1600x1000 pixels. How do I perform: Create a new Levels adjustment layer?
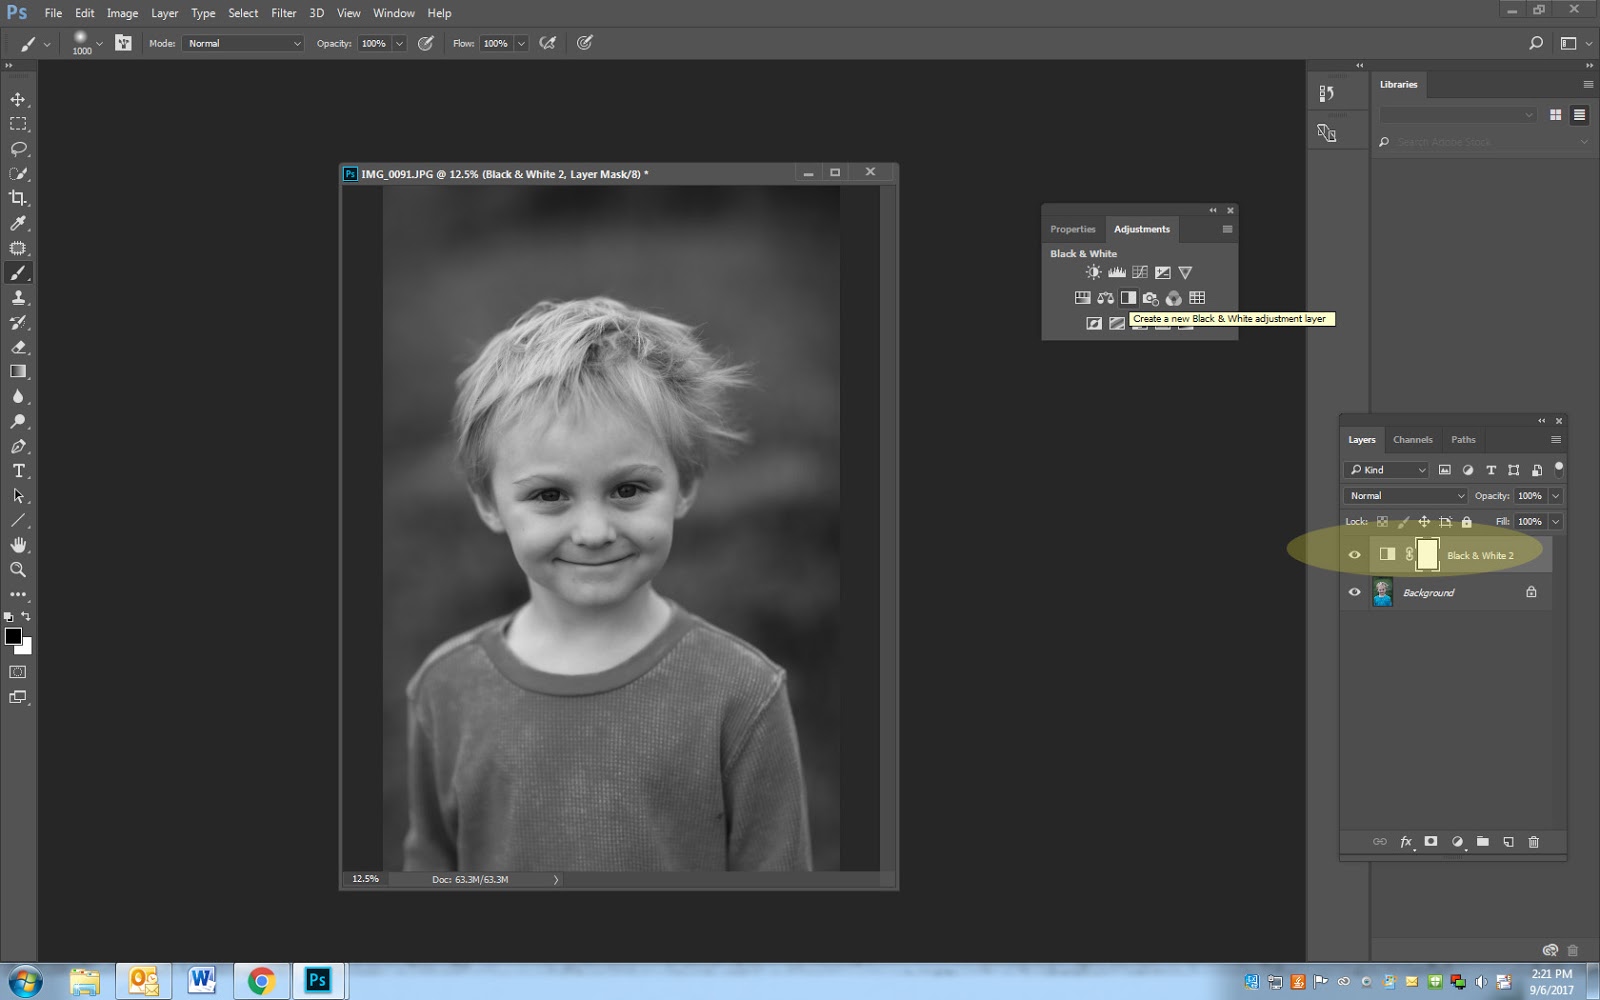pyautogui.click(x=1116, y=271)
